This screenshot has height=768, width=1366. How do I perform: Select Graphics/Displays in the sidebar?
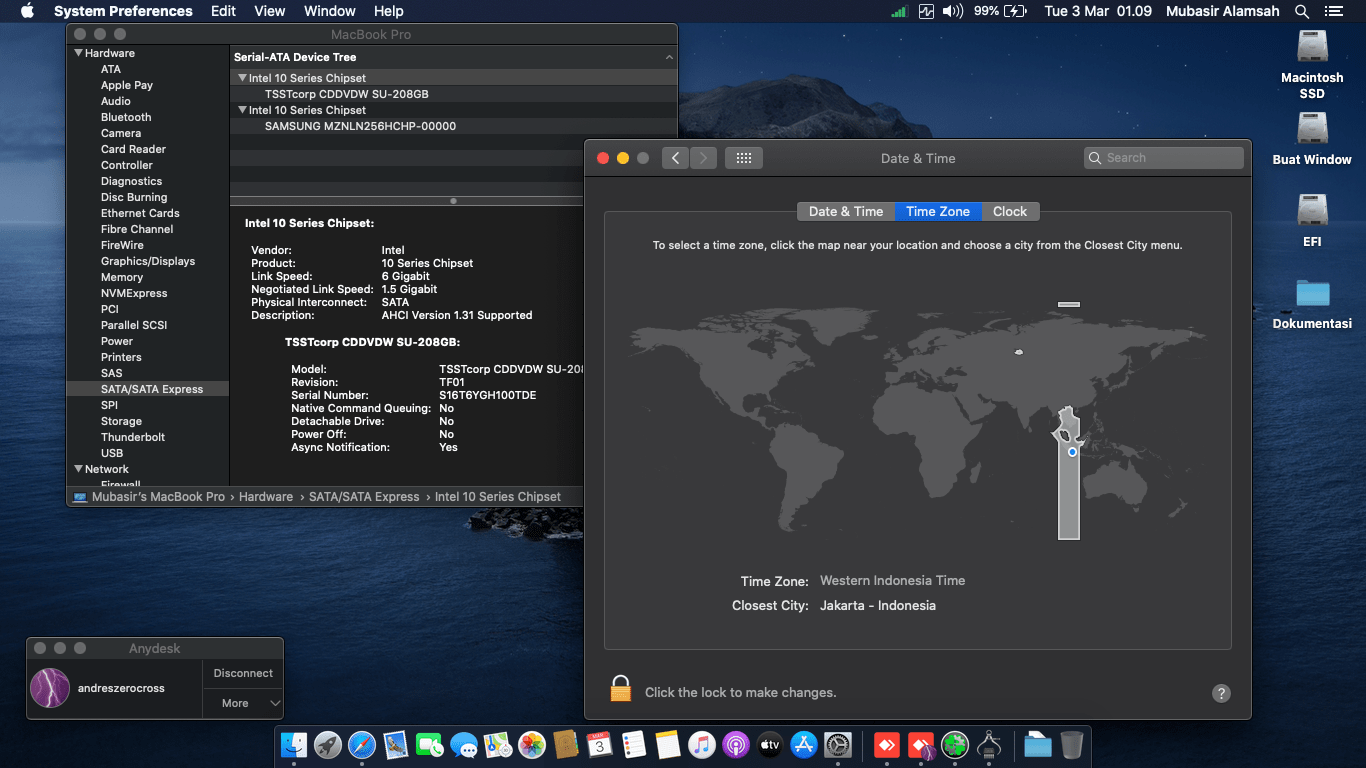click(x=148, y=261)
